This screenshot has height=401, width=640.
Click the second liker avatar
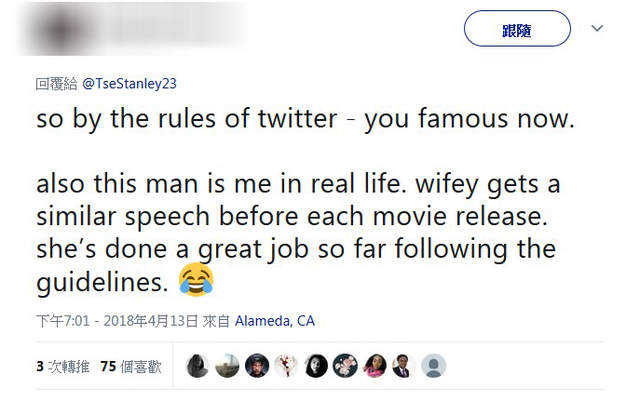point(227,367)
